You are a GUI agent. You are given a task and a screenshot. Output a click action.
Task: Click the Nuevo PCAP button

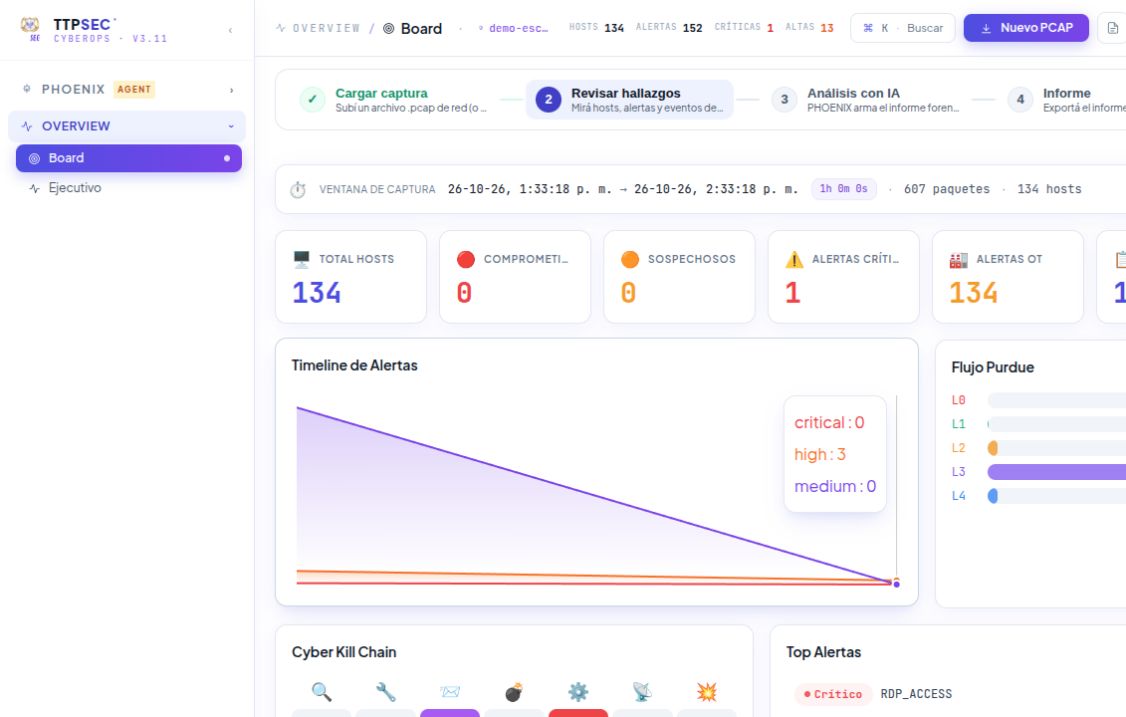tap(1026, 28)
